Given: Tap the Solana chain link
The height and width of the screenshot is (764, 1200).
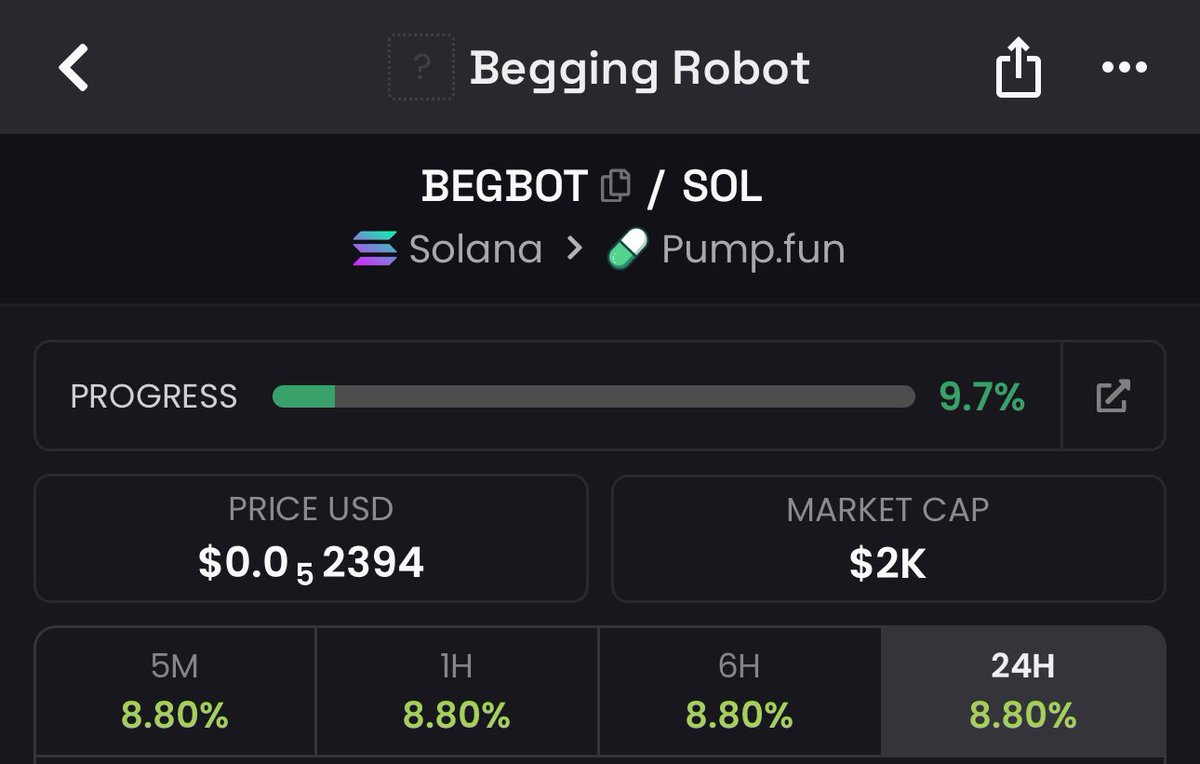Looking at the screenshot, I should click(x=448, y=248).
